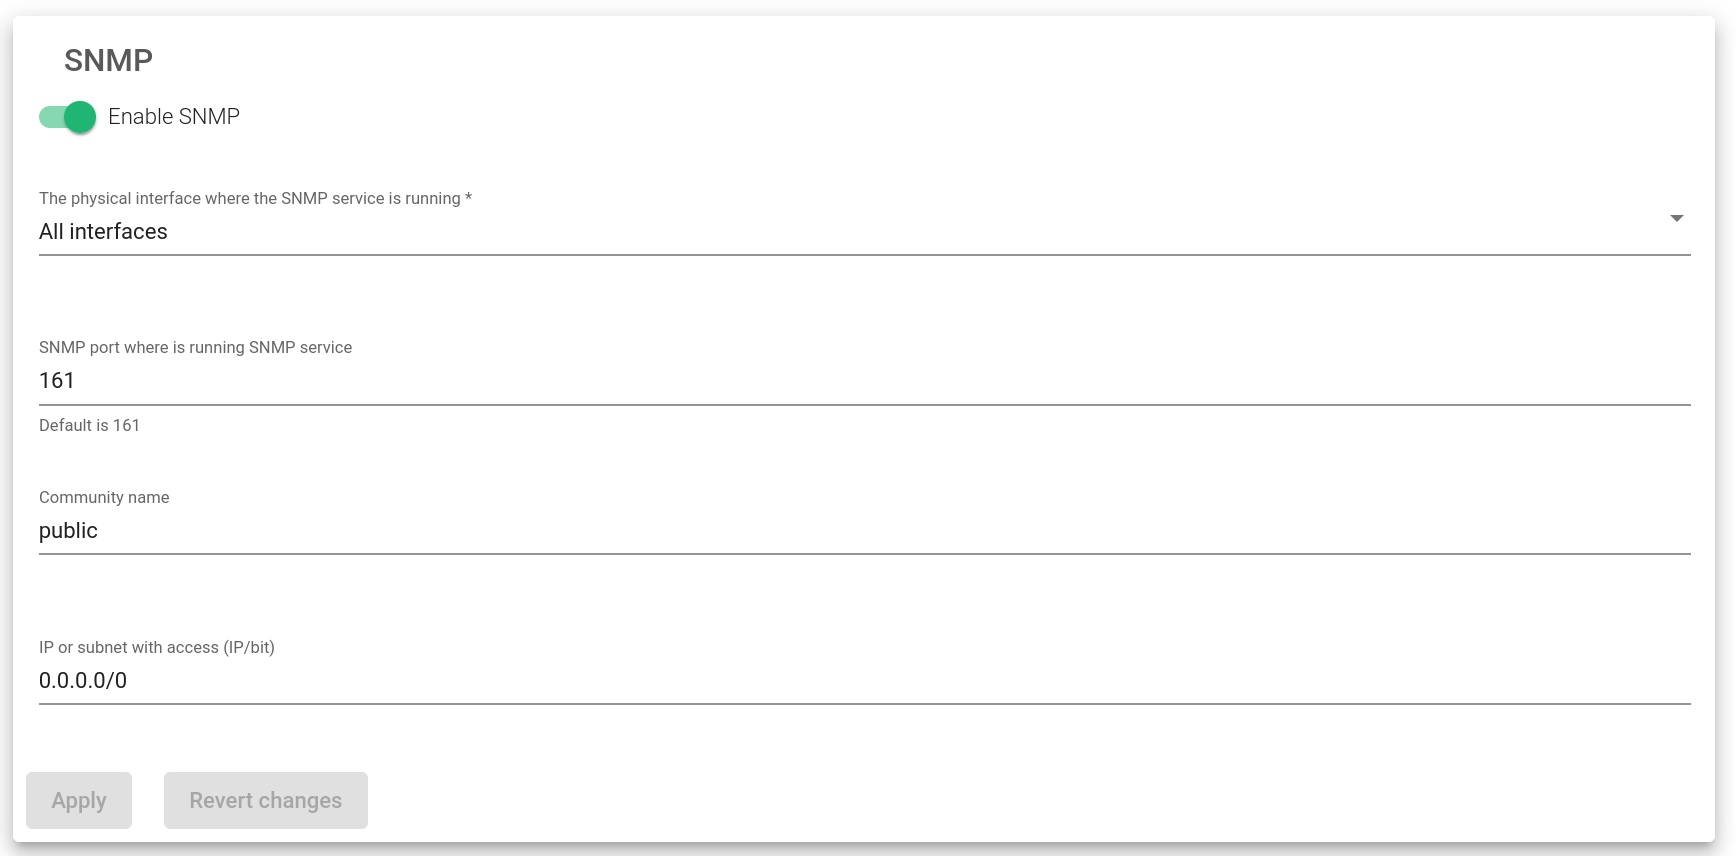
Task: Focus the IP or subnet field 0.0.0.0/0
Action: coord(864,681)
